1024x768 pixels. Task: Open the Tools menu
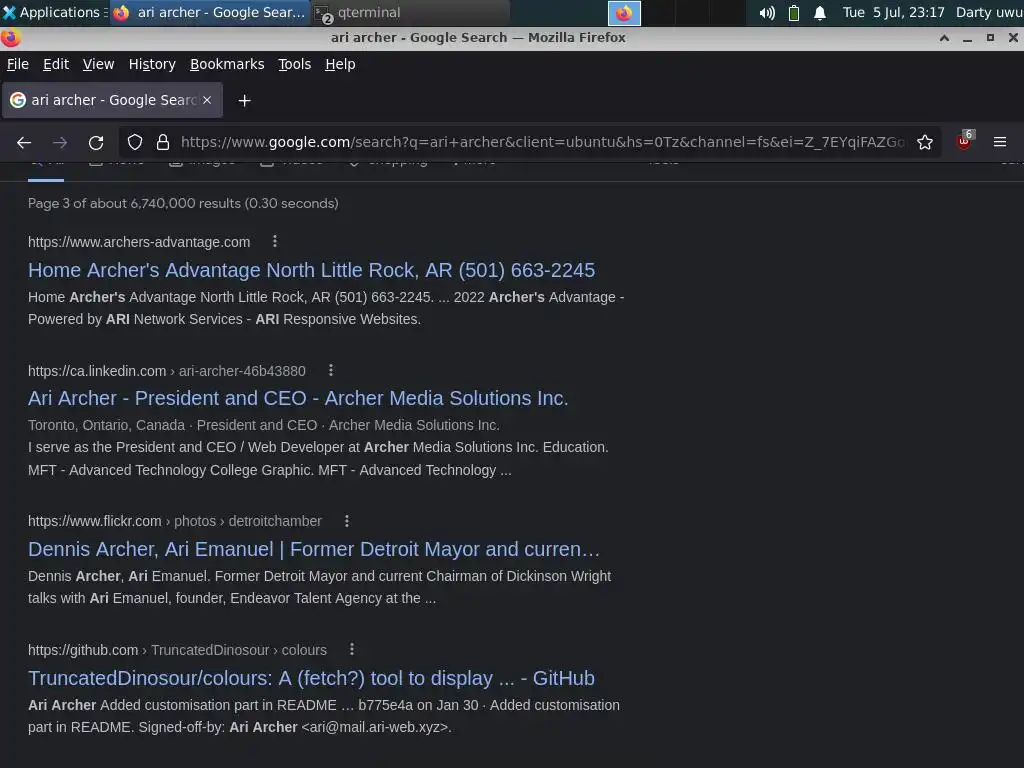tap(295, 64)
